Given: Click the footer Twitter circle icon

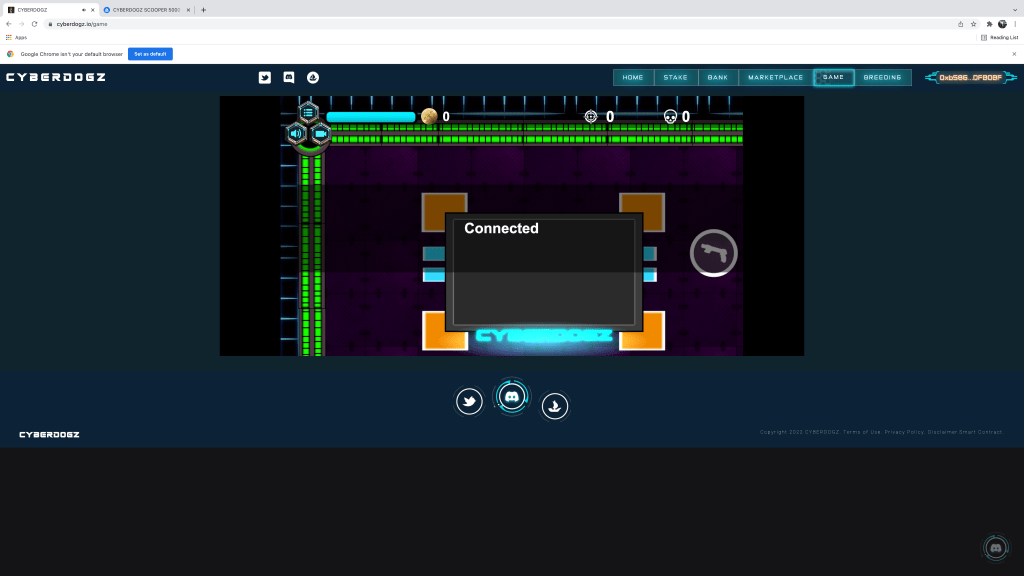Looking at the screenshot, I should point(469,402).
